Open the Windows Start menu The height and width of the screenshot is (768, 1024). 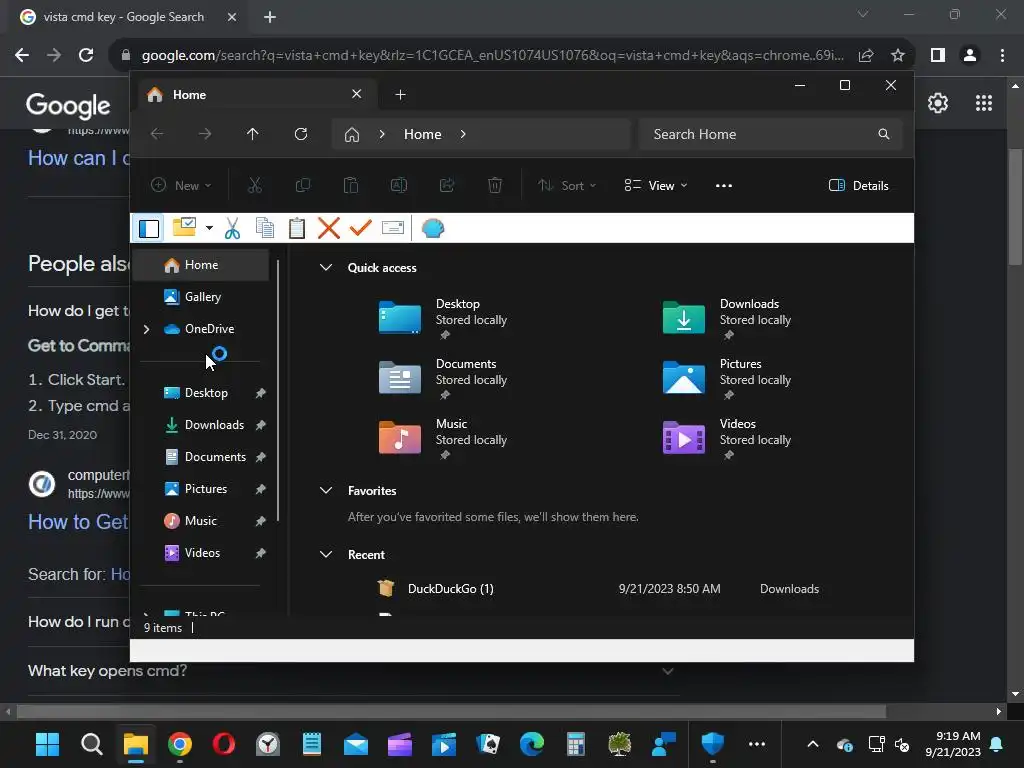click(47, 744)
